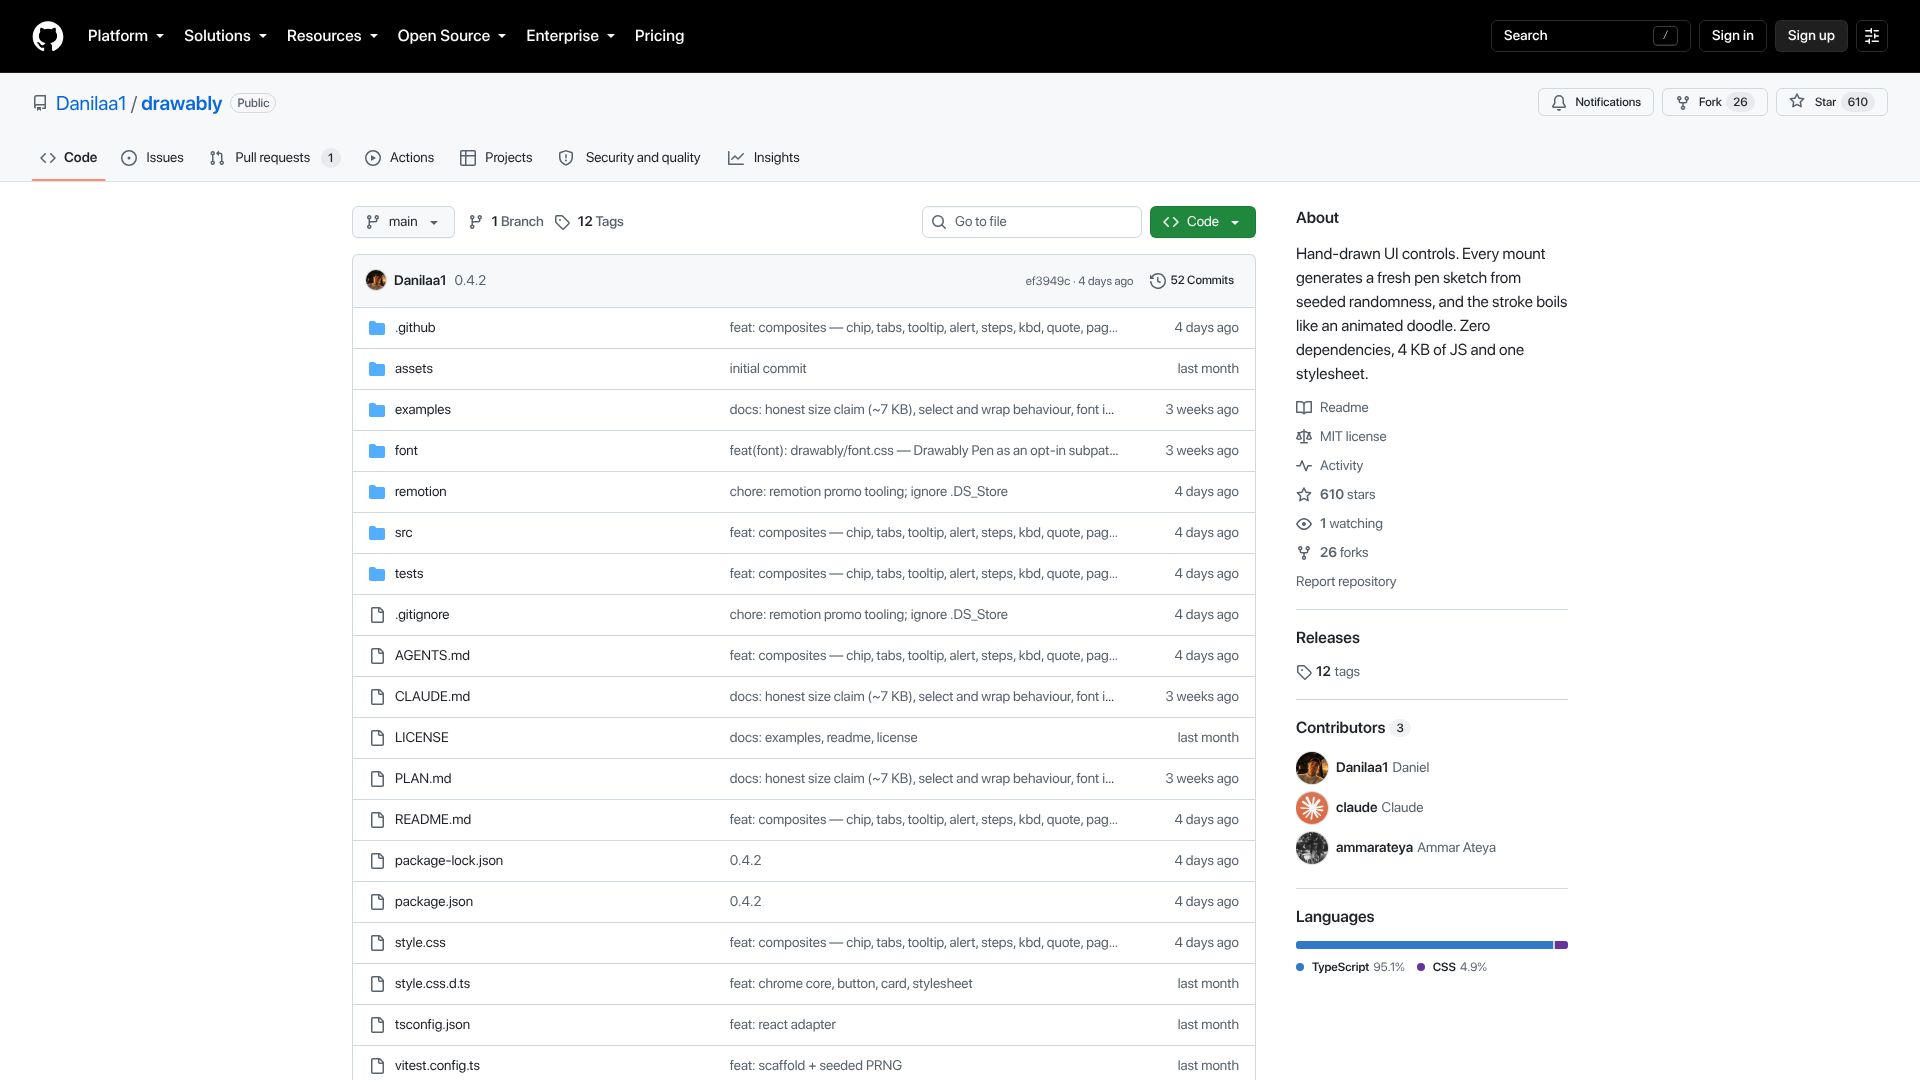
Task: Open the Security and quality tab
Action: coord(629,158)
